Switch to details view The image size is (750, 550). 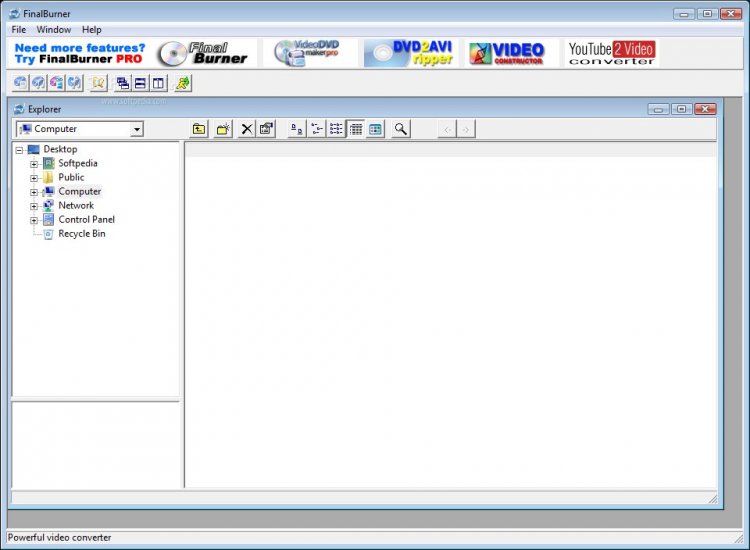(356, 129)
